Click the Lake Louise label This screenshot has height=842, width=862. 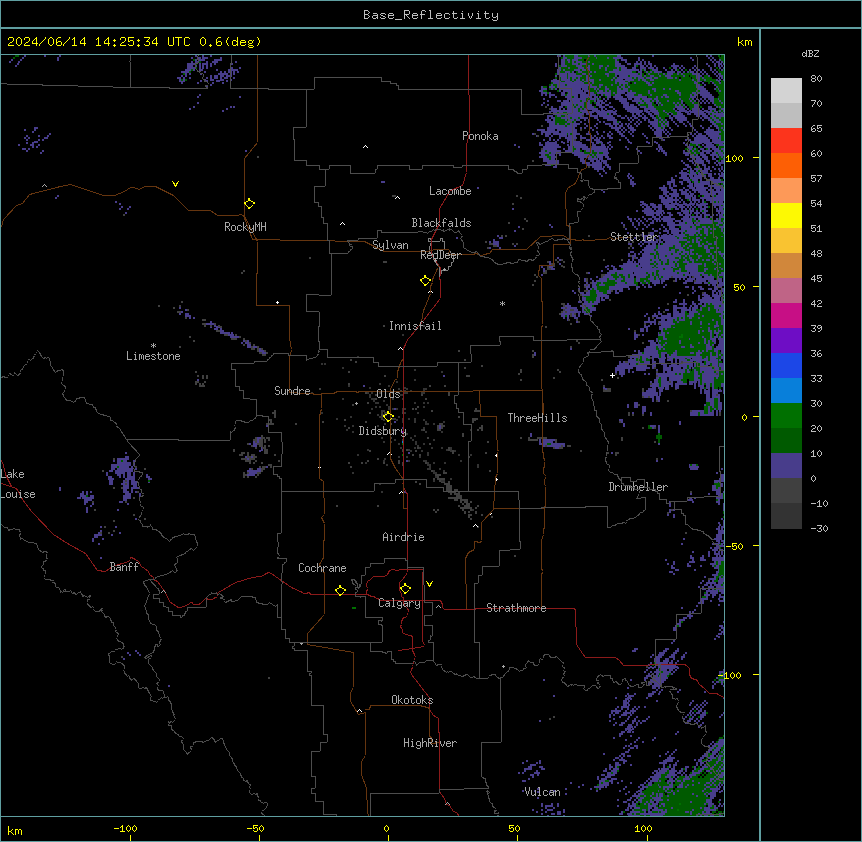[x=18, y=484]
